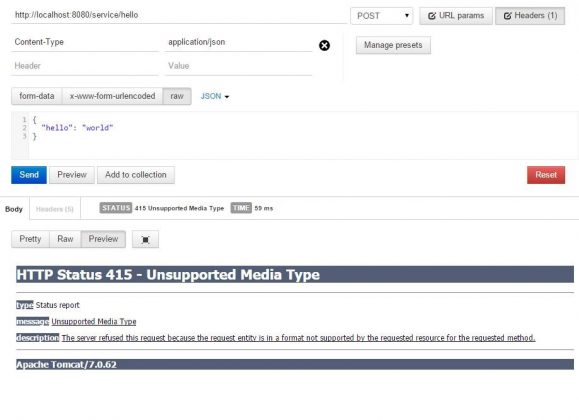Click the fullscreen icon next to Preview

click(145, 239)
